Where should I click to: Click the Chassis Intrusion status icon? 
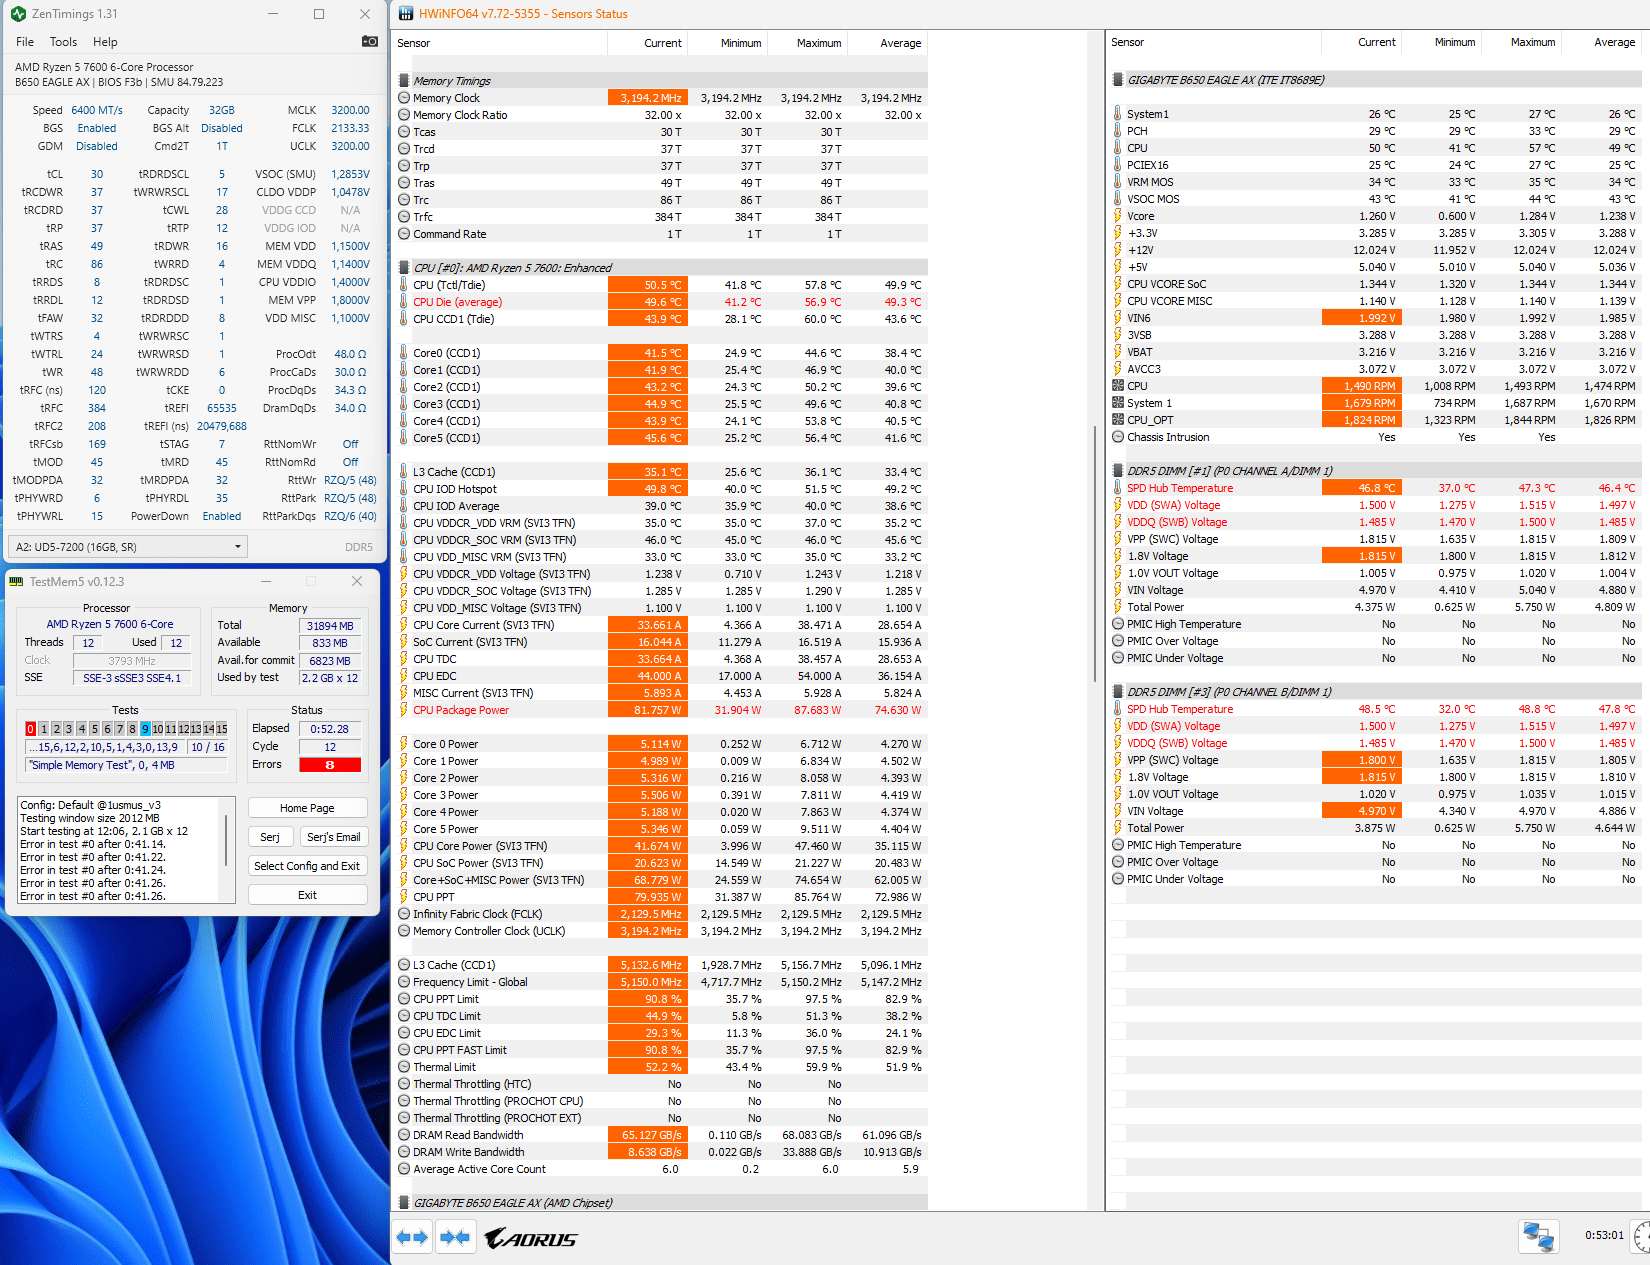(x=1118, y=437)
